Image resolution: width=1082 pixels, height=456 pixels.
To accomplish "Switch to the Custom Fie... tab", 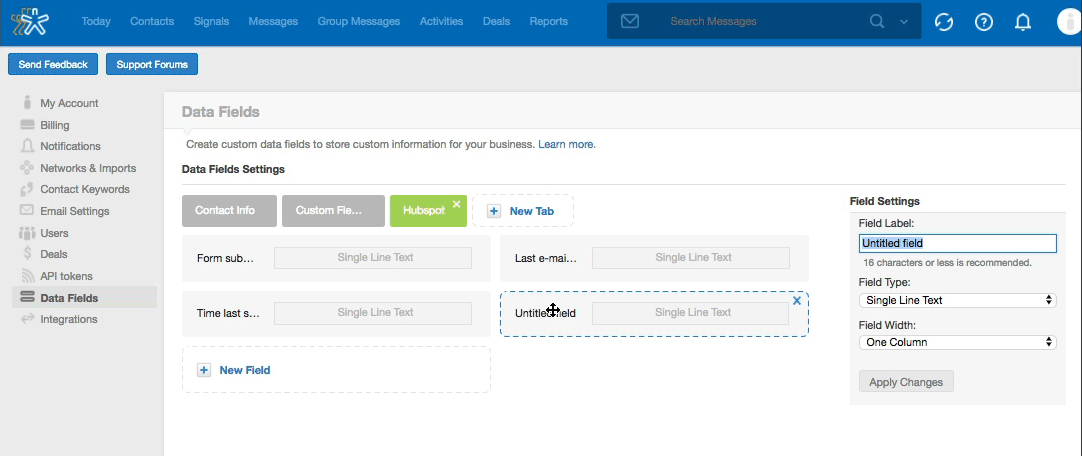I will 333,210.
